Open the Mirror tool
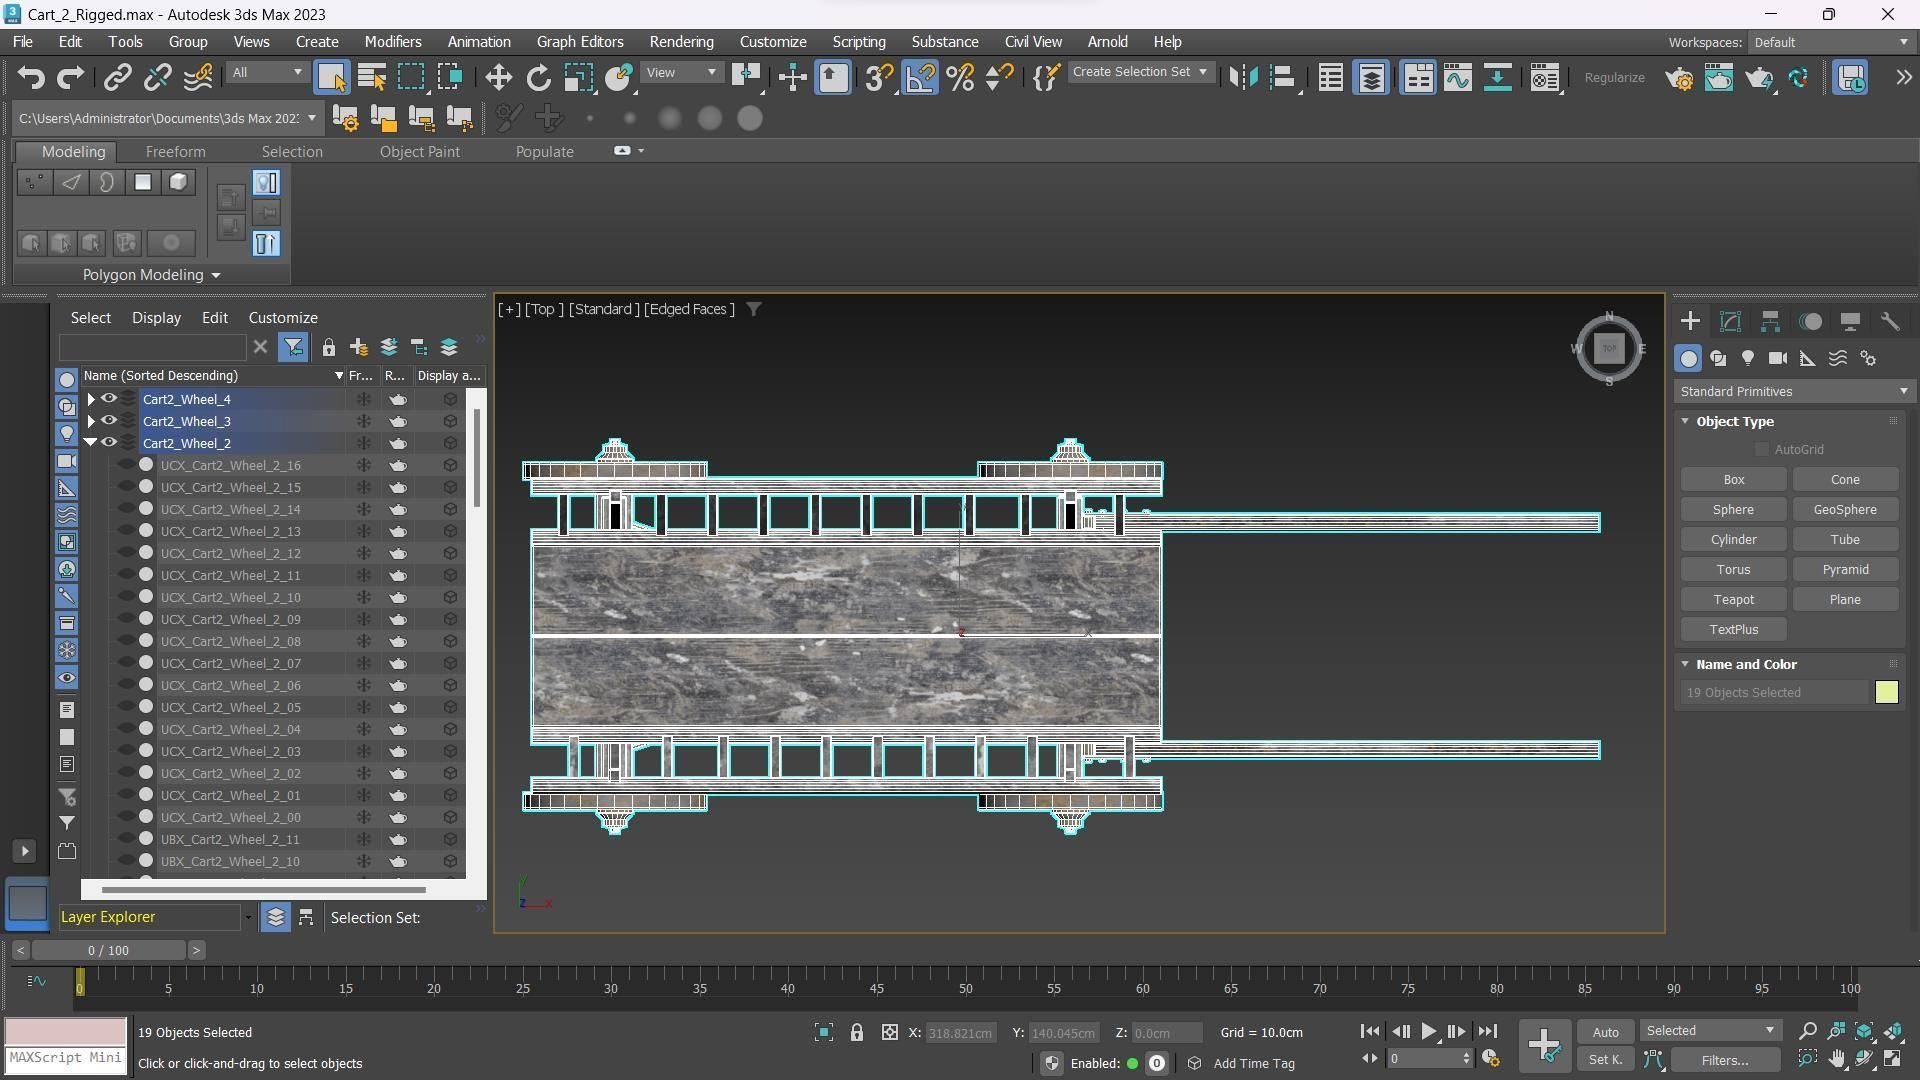 pos(1243,78)
